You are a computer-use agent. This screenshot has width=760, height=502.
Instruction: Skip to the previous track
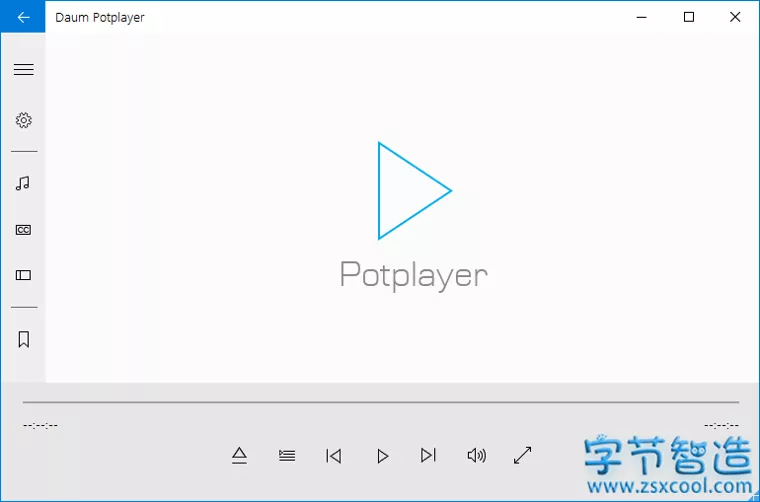point(333,455)
